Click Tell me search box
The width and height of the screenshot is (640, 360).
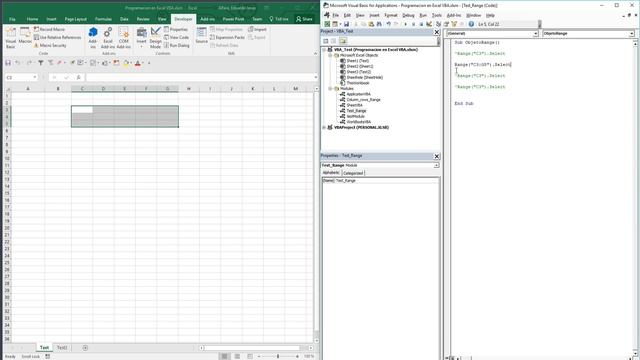point(279,19)
